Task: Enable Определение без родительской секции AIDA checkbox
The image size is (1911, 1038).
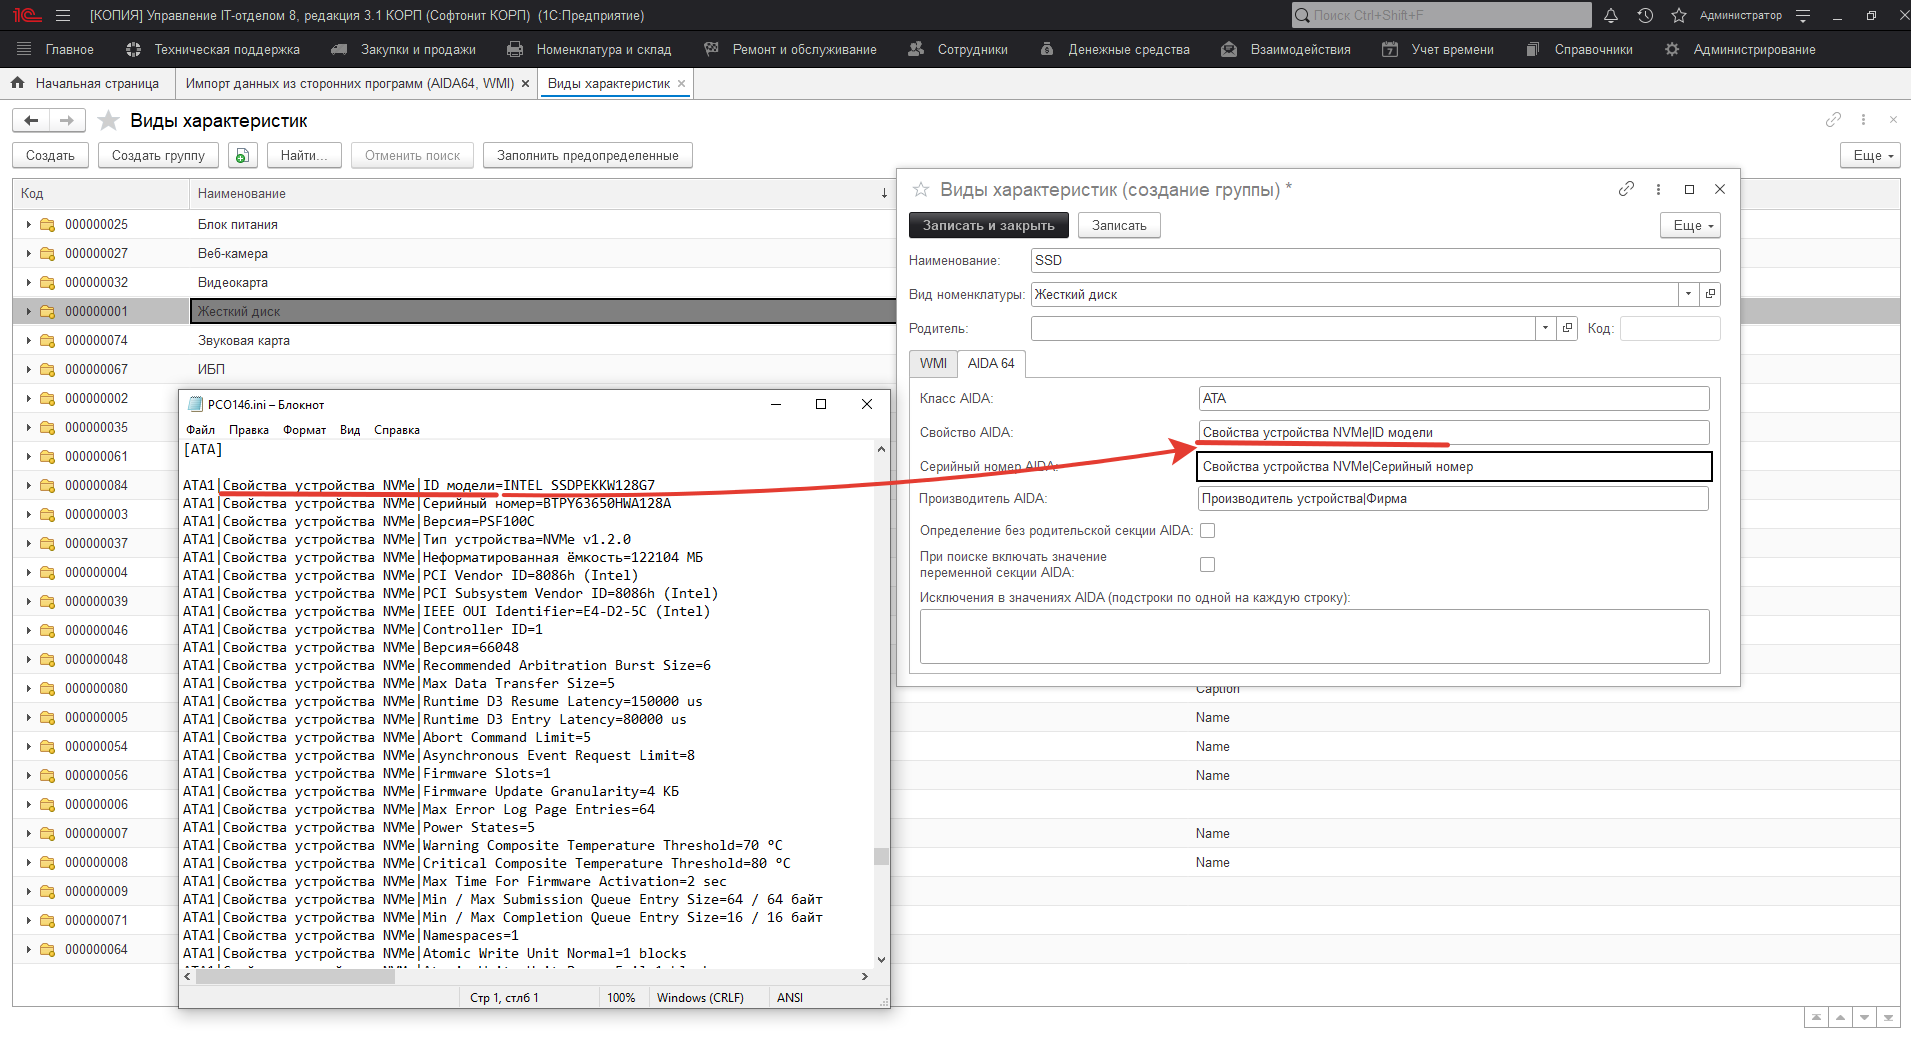Action: click(x=1207, y=531)
